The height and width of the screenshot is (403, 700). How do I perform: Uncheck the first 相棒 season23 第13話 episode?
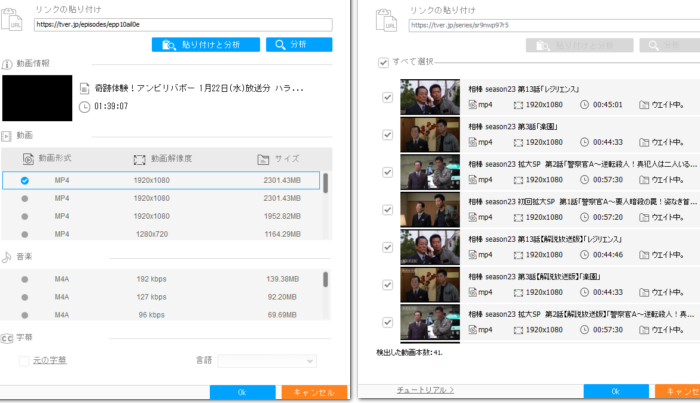387,97
